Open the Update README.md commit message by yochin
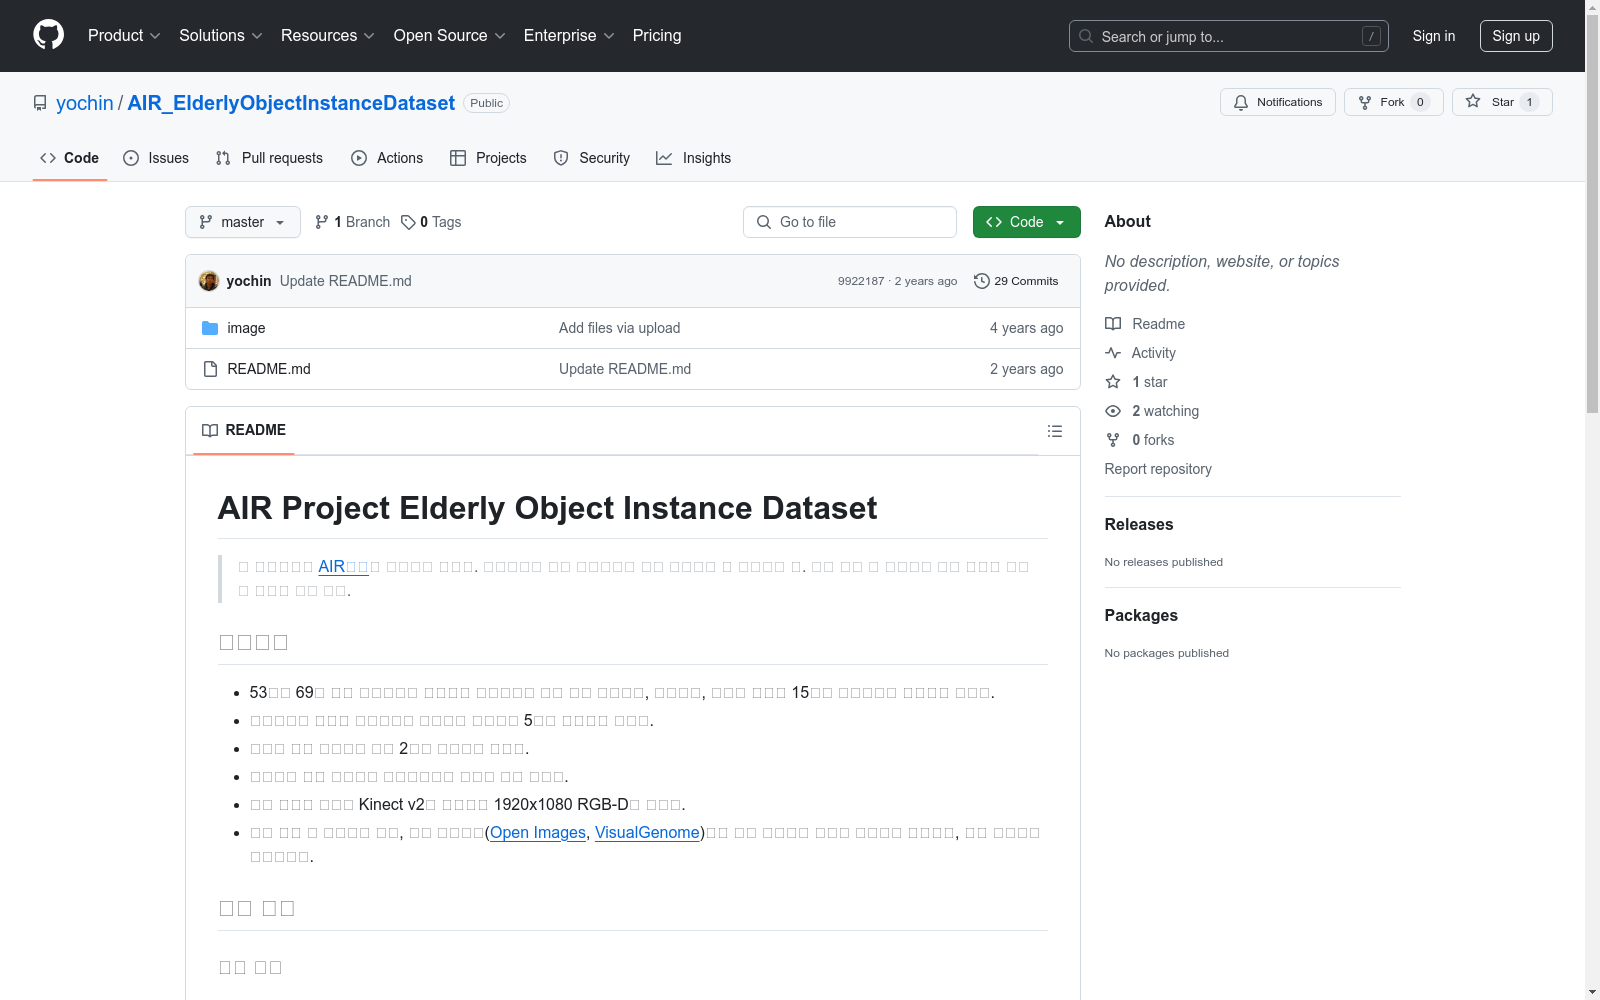 346,281
